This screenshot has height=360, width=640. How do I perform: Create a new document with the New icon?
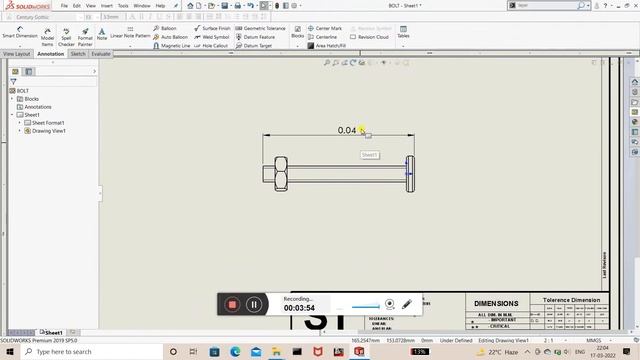click(x=199, y=6)
